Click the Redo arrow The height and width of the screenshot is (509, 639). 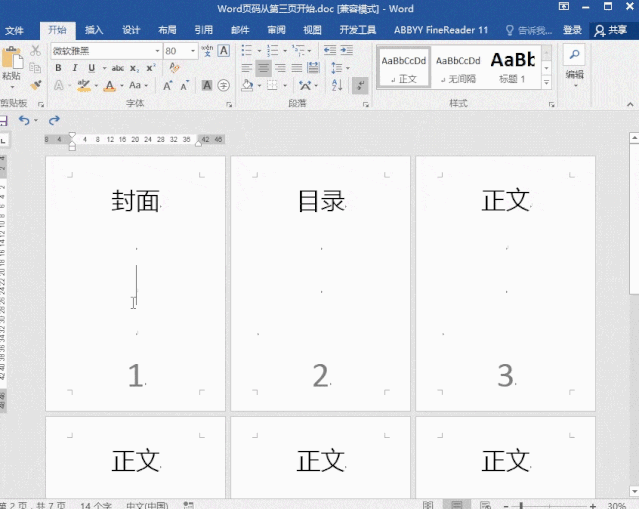(54, 120)
